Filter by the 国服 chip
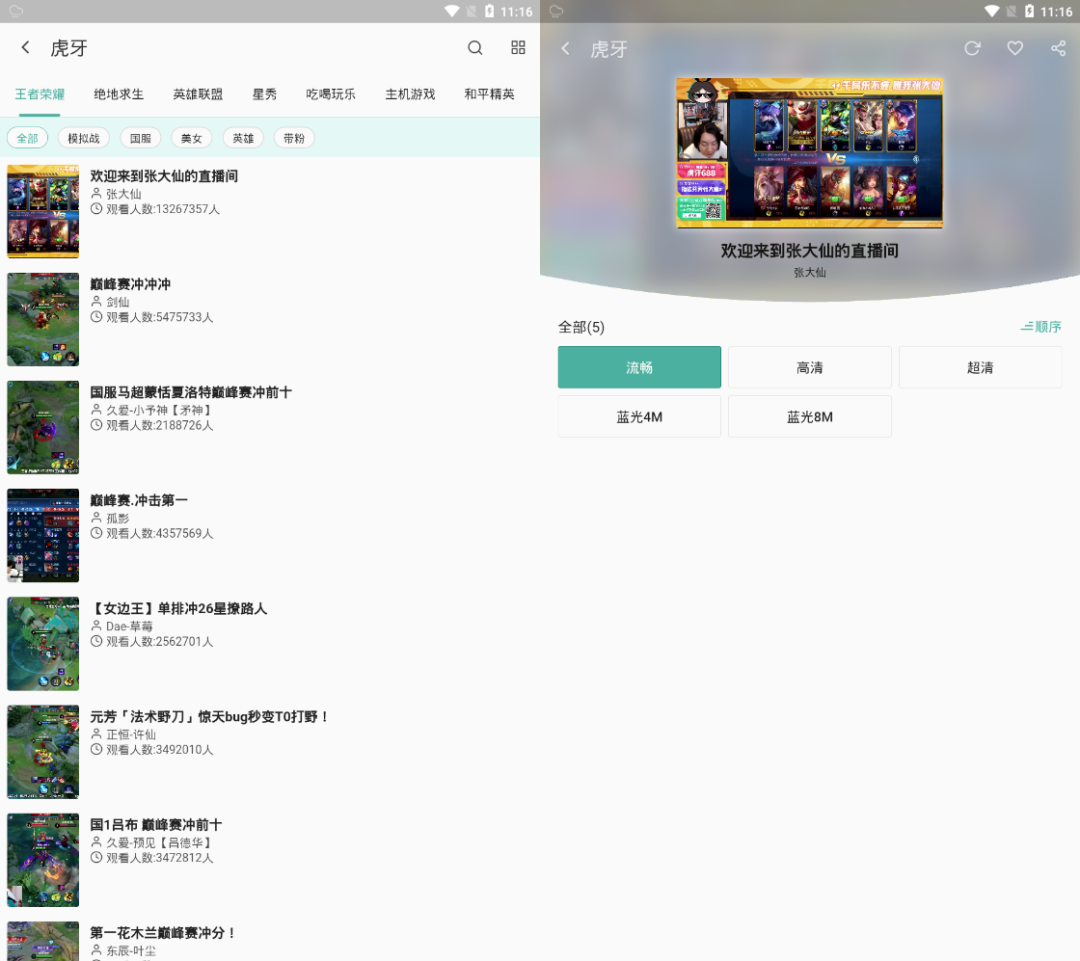1080x961 pixels. [x=141, y=138]
